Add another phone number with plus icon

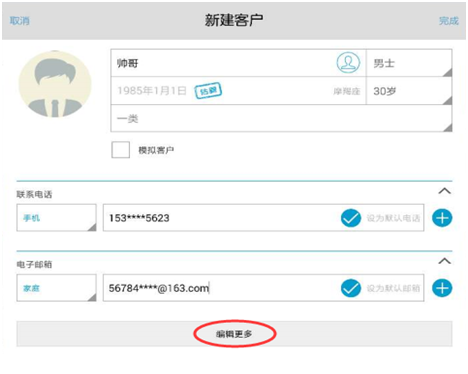pos(442,218)
